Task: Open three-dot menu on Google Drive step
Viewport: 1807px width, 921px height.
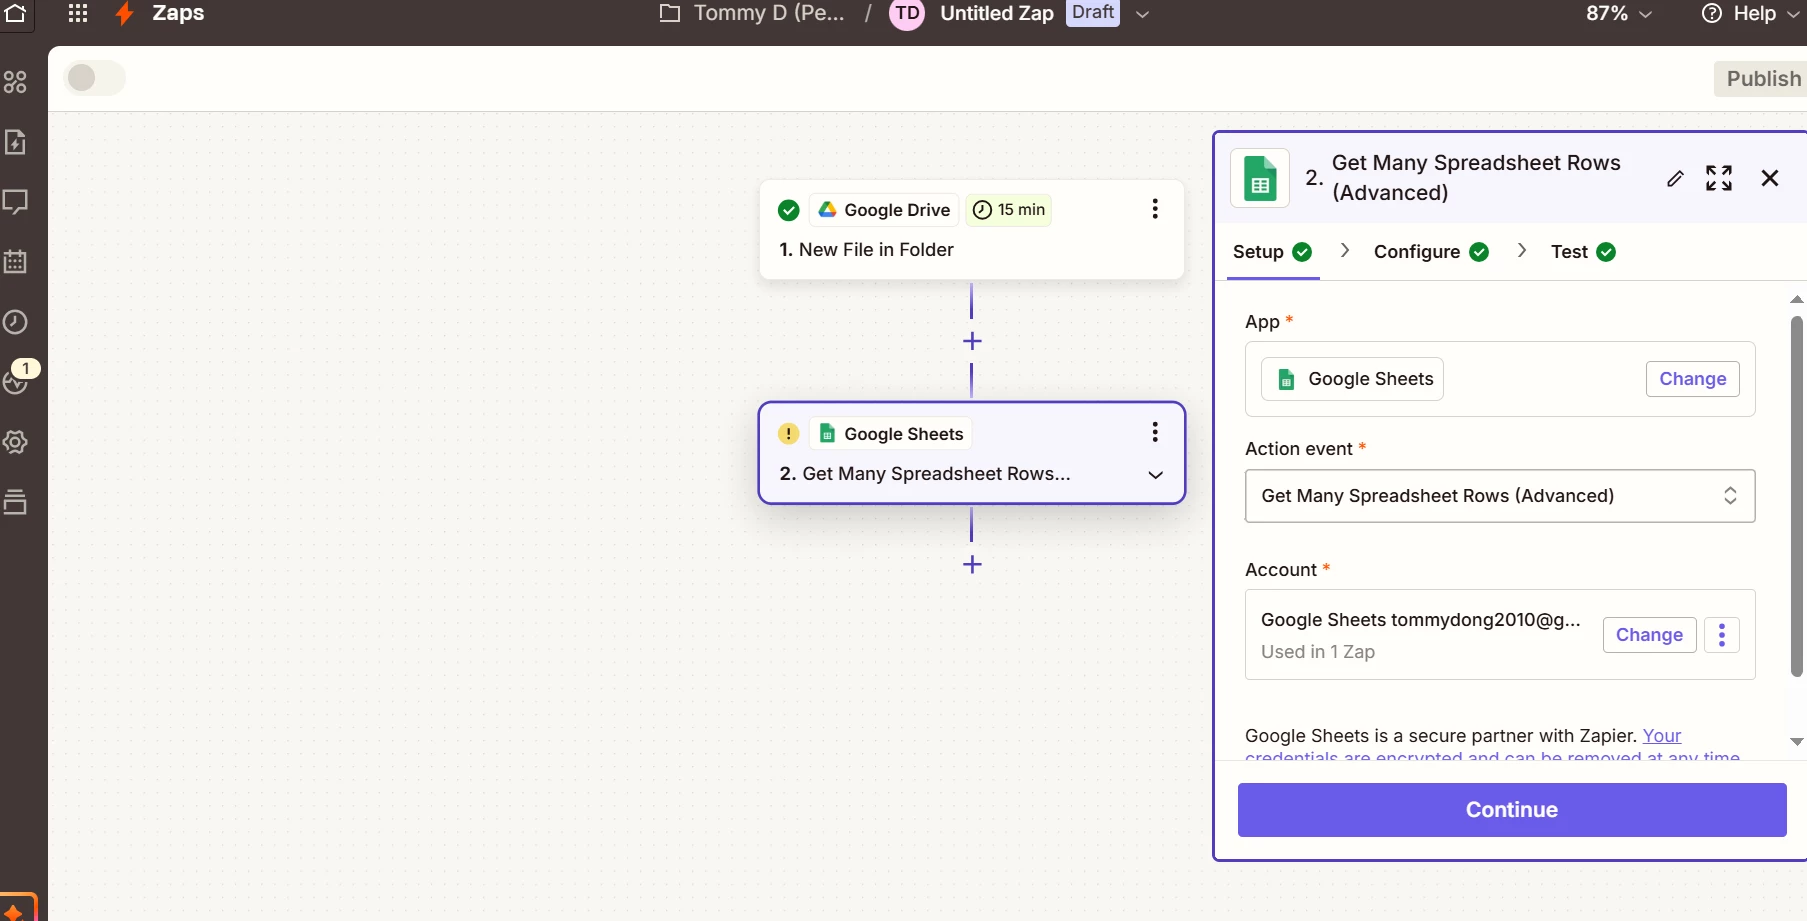Action: 1155,209
